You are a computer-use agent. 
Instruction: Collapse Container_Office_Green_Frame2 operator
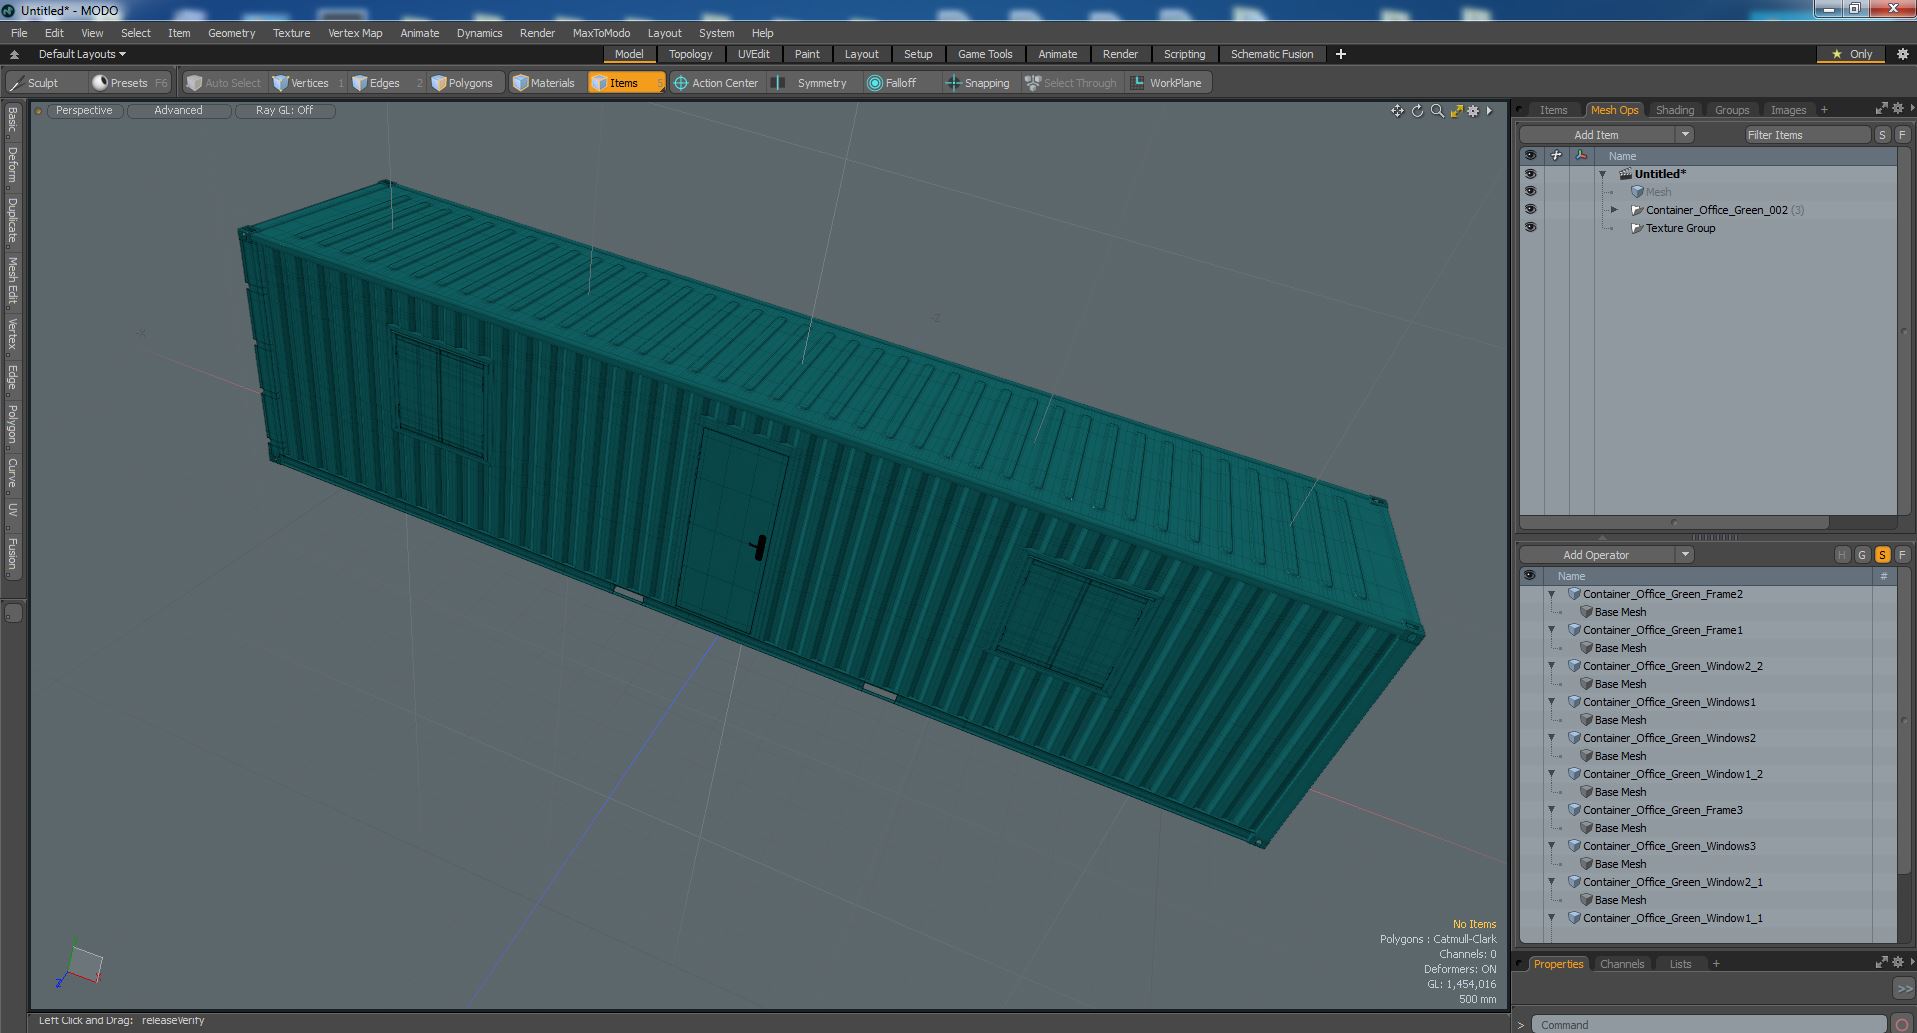pos(1552,594)
